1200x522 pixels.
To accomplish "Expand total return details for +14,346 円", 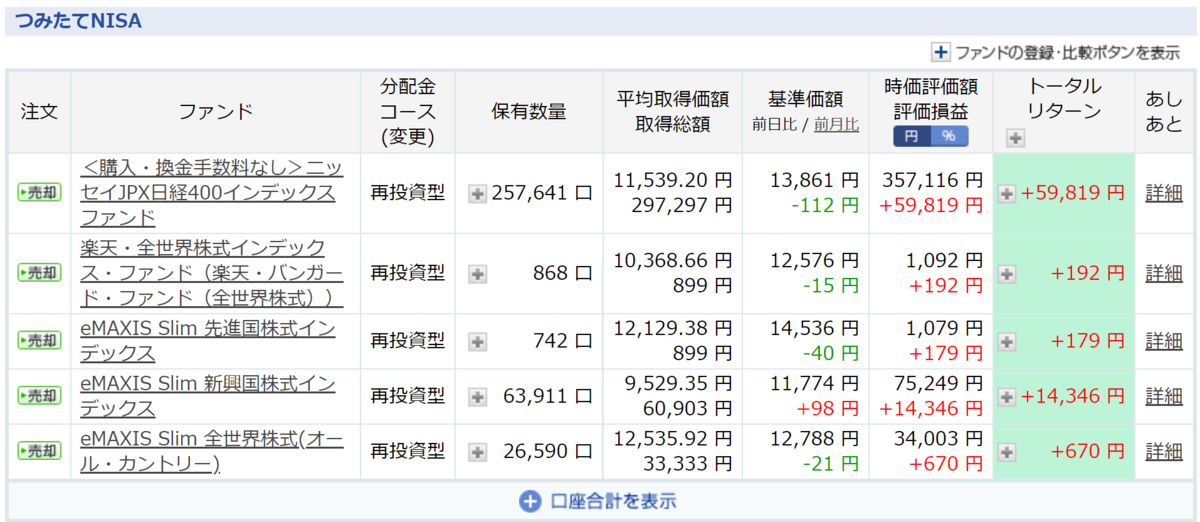I will (x=1007, y=396).
